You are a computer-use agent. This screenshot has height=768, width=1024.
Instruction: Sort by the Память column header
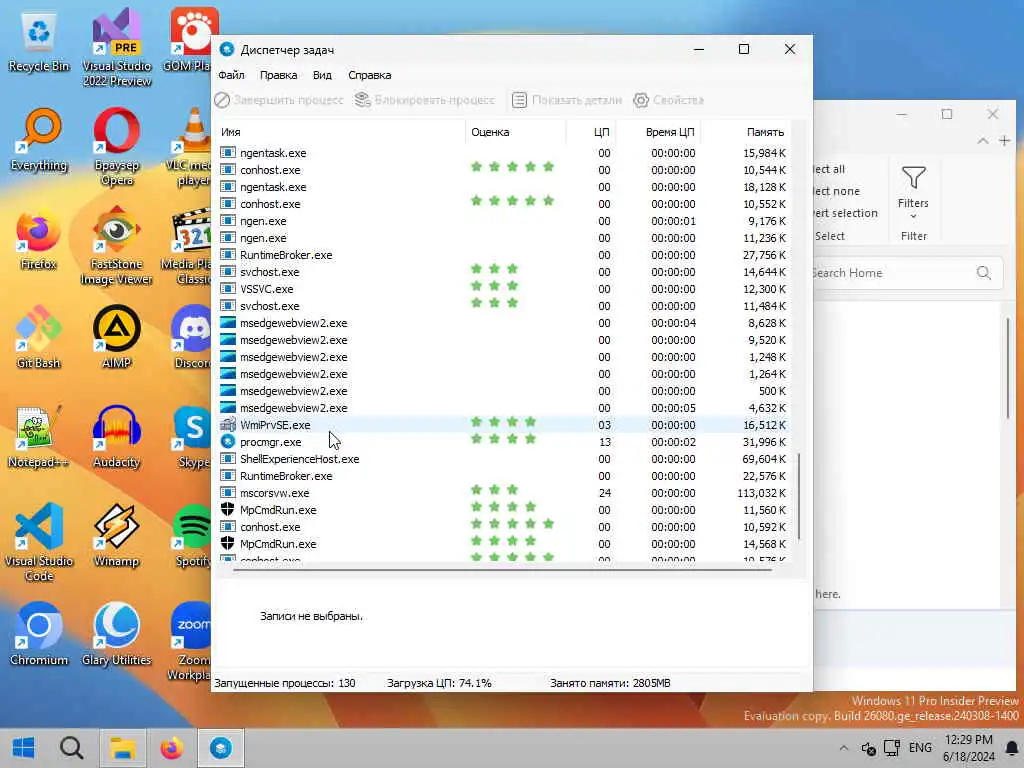click(745, 132)
